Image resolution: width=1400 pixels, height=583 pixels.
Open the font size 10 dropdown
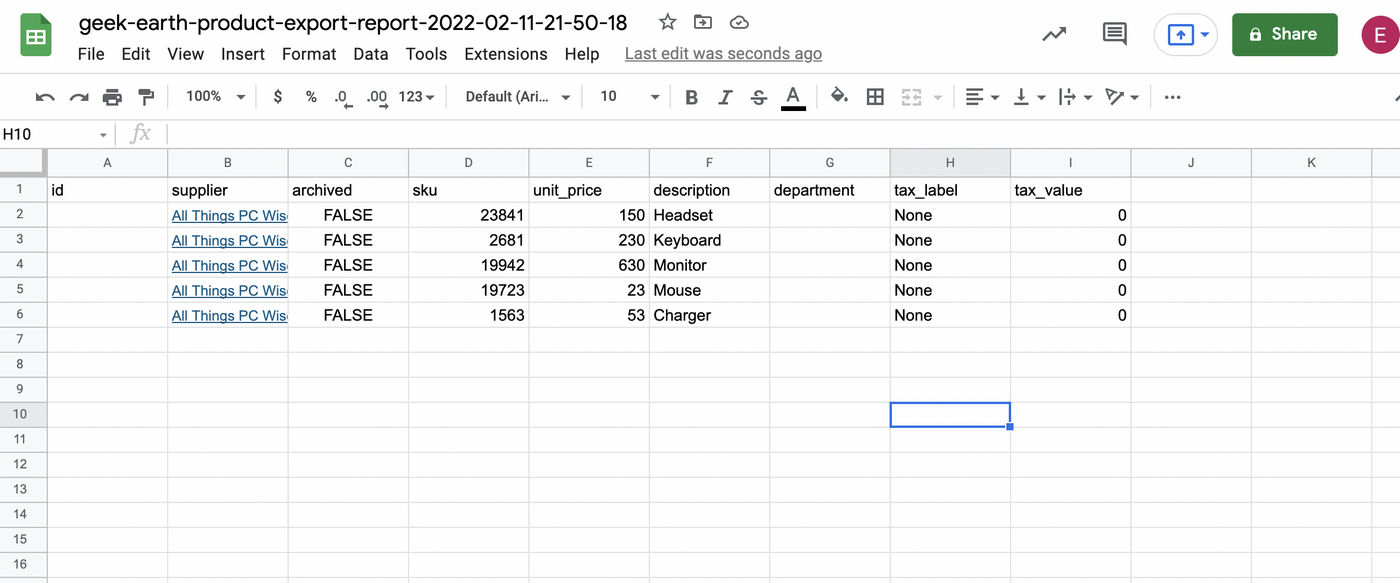629,97
